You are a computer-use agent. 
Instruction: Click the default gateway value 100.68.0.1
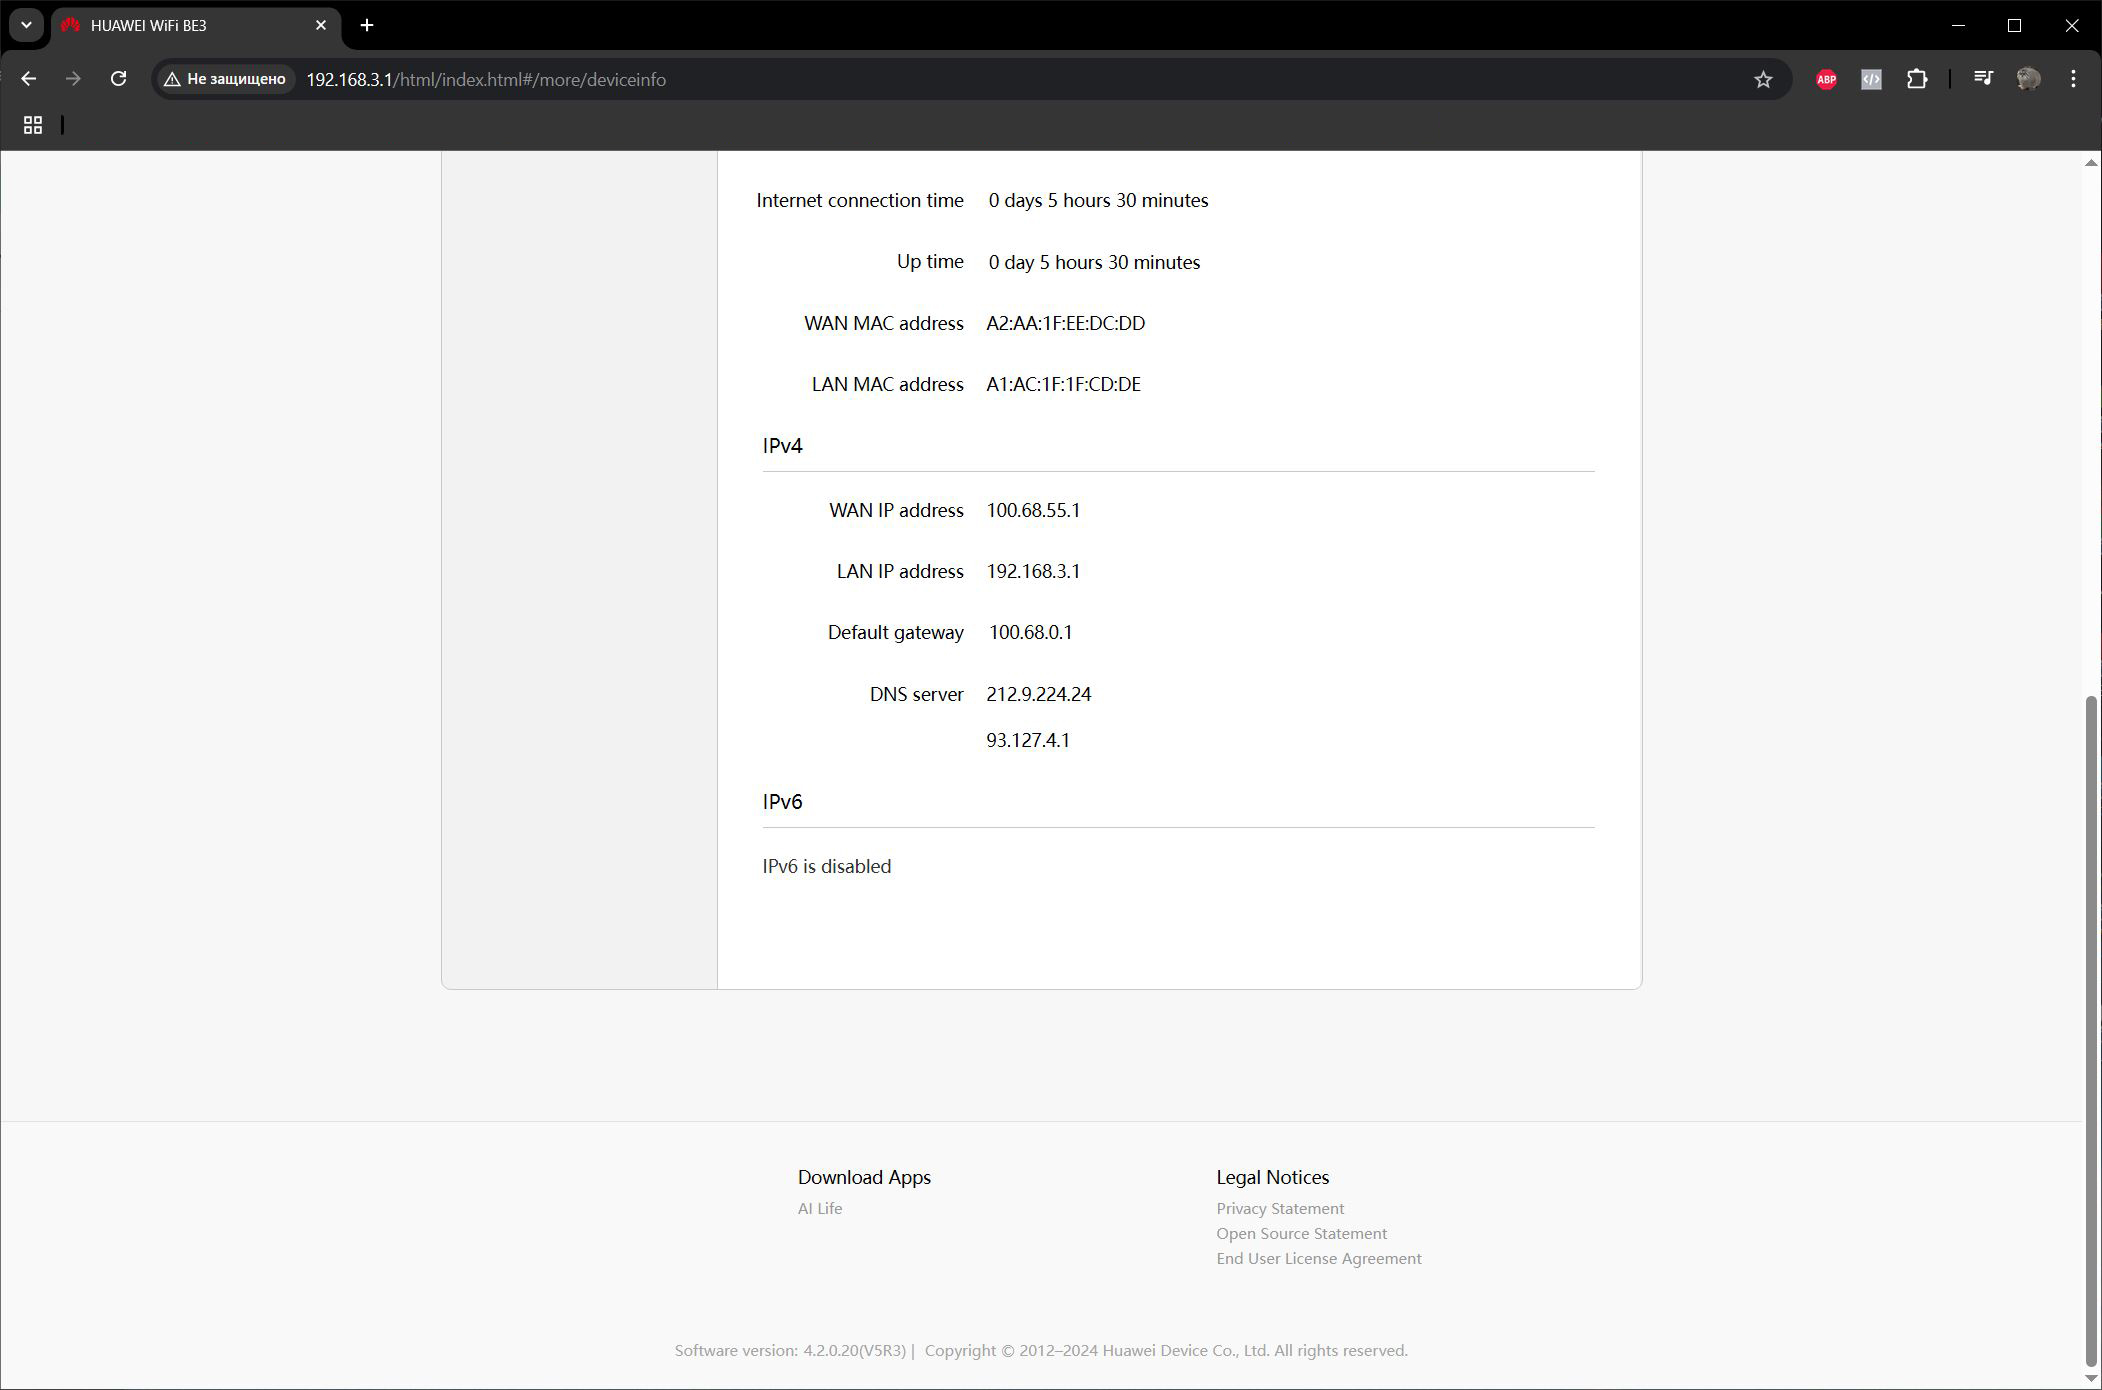[x=1030, y=632]
